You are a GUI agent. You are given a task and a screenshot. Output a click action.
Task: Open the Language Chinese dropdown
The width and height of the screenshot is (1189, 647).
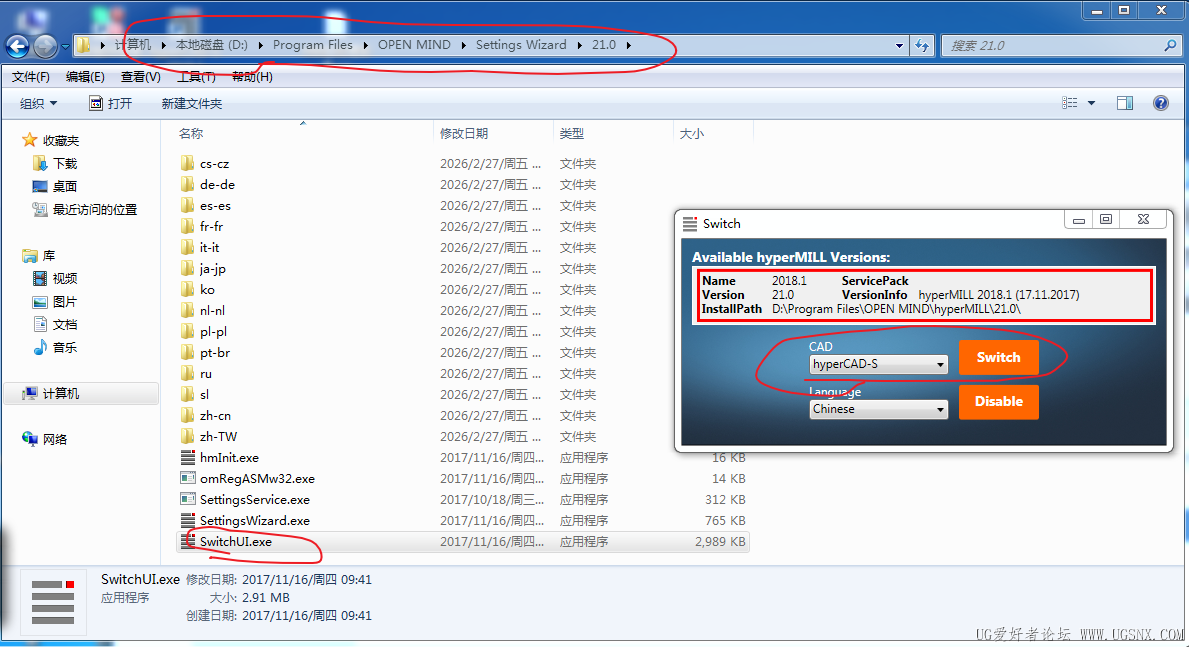click(878, 409)
